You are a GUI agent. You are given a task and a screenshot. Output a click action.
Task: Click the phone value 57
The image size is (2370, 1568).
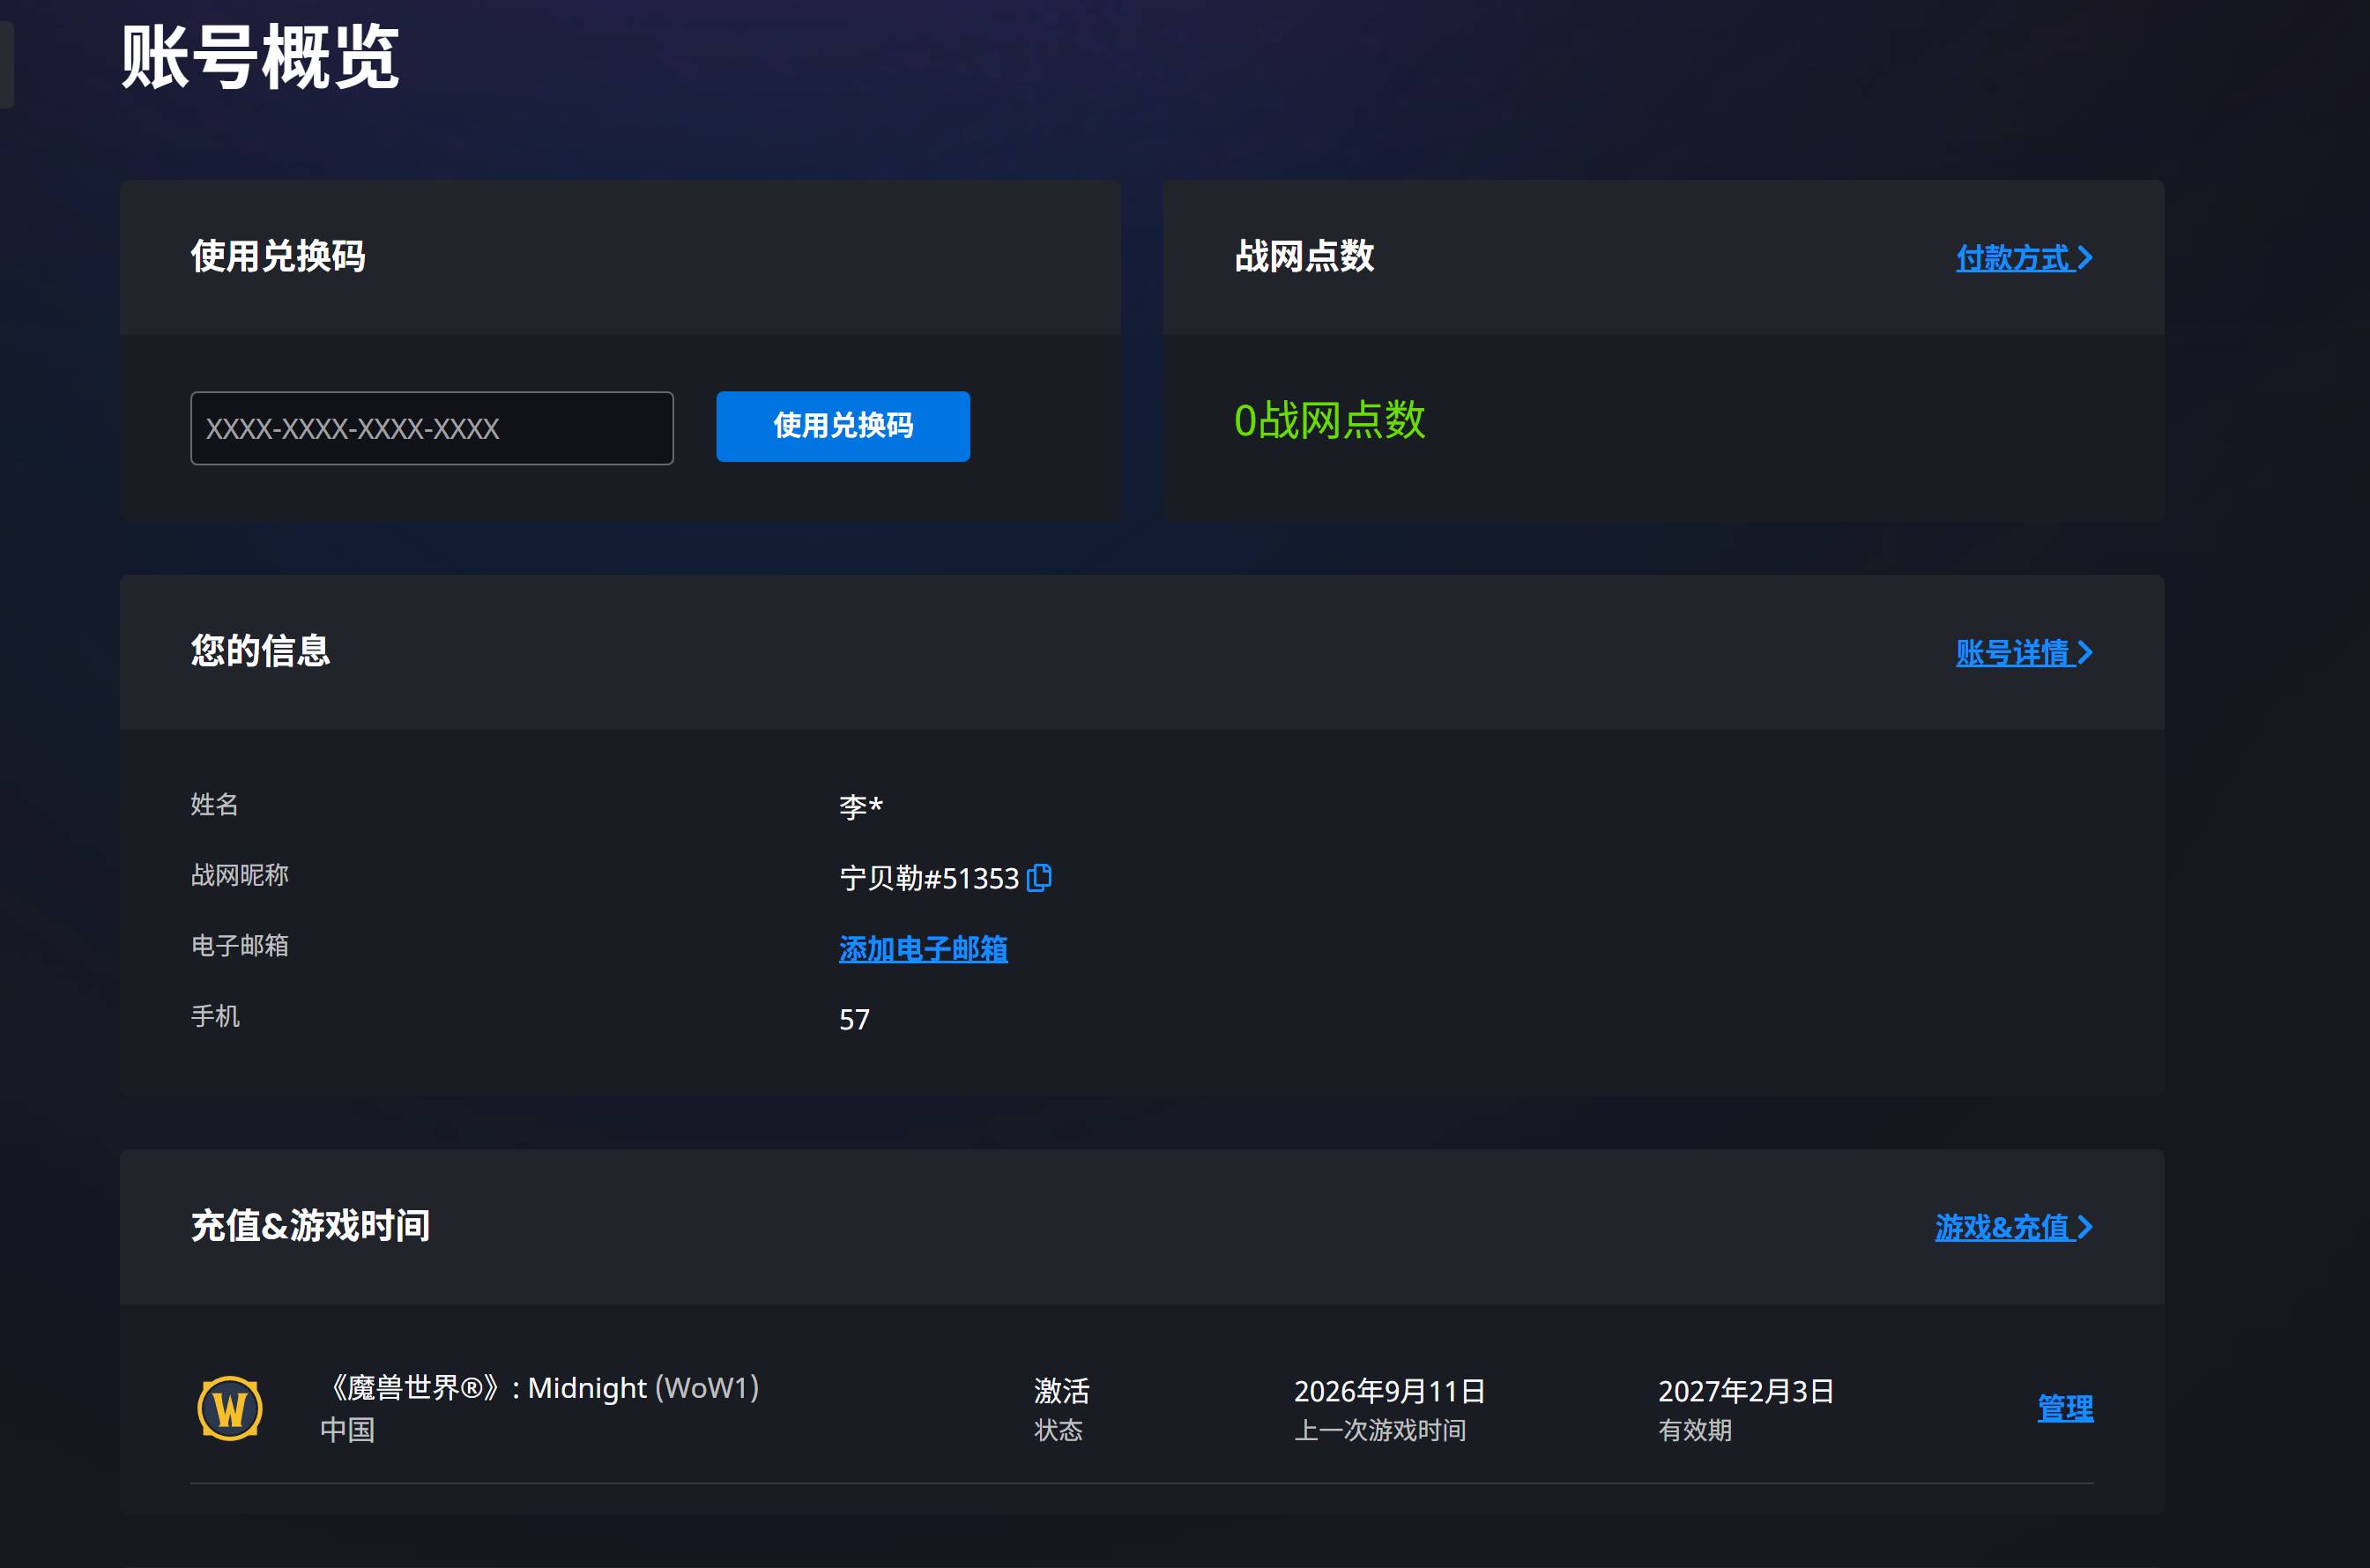[854, 1019]
